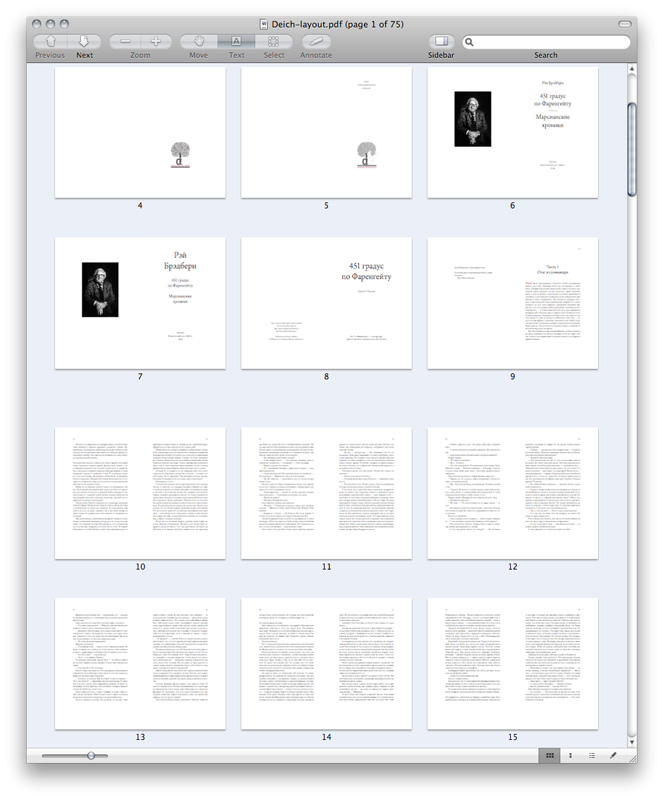Go to the Next page
The width and height of the screenshot is (663, 799).
[84, 42]
